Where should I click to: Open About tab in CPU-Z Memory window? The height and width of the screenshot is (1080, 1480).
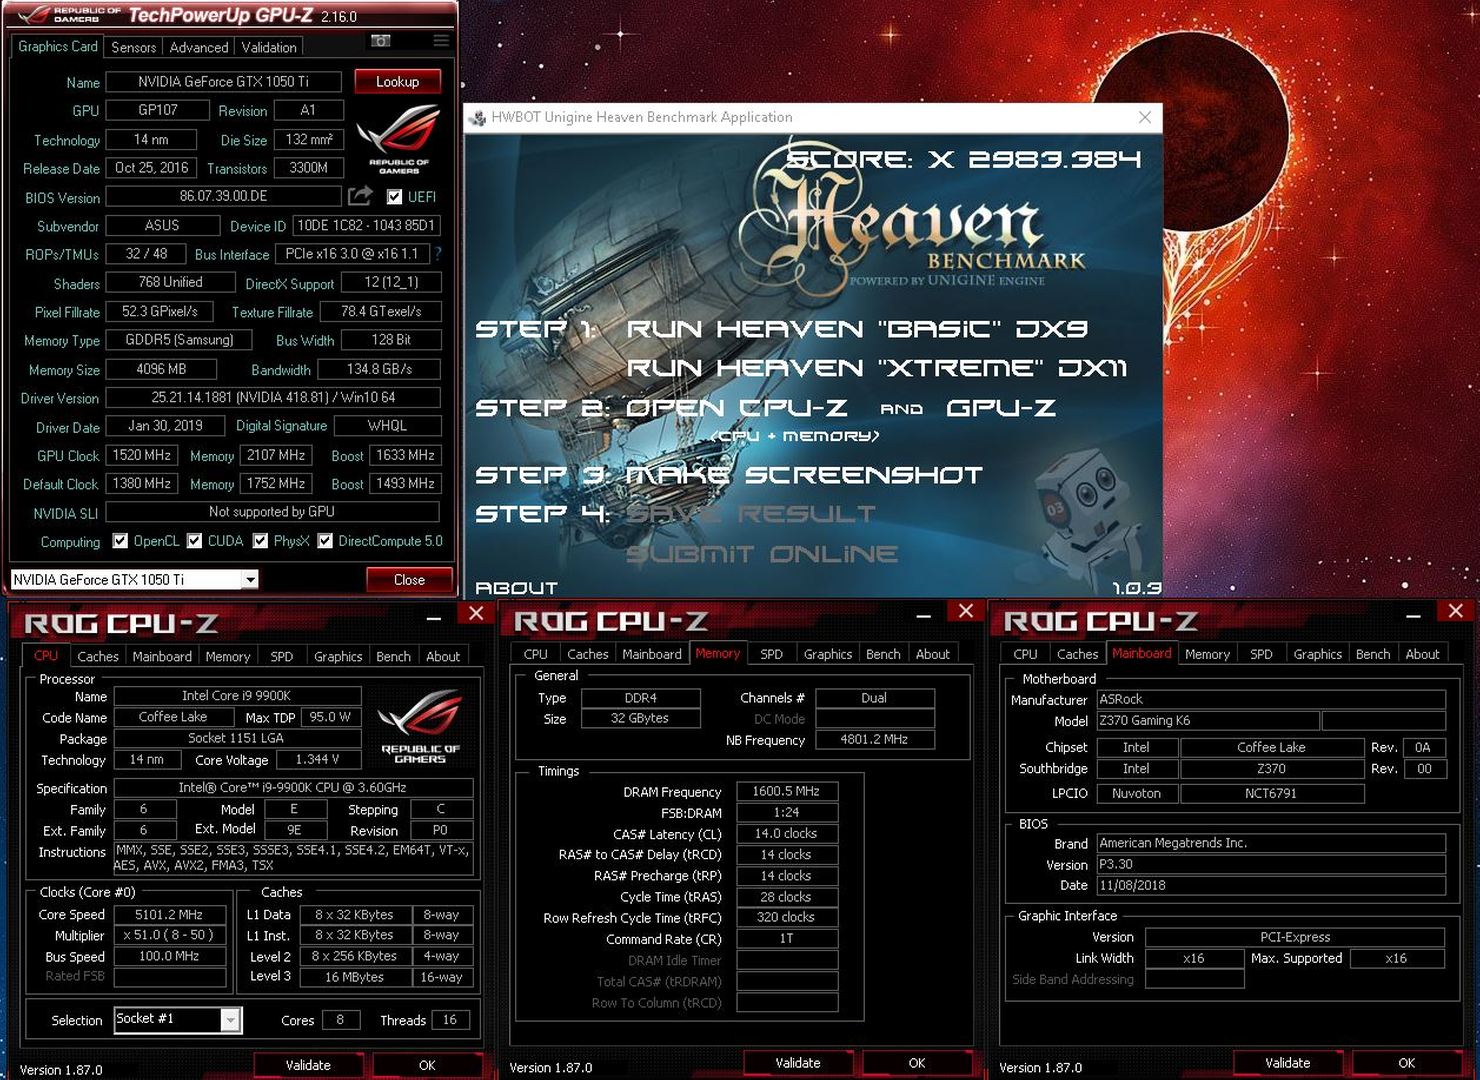click(933, 654)
